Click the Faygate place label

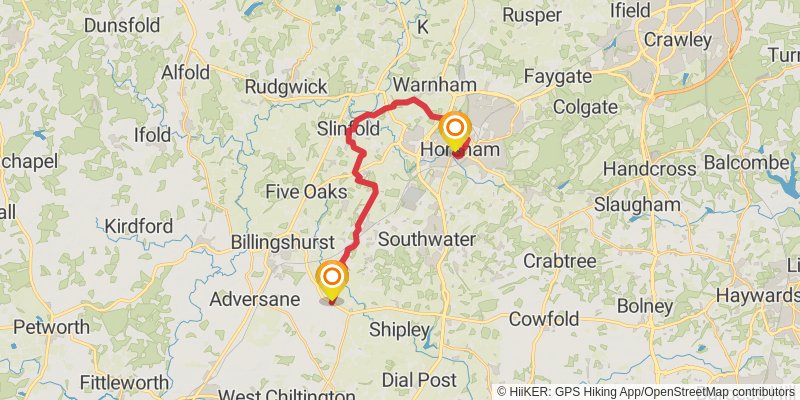(x=558, y=77)
